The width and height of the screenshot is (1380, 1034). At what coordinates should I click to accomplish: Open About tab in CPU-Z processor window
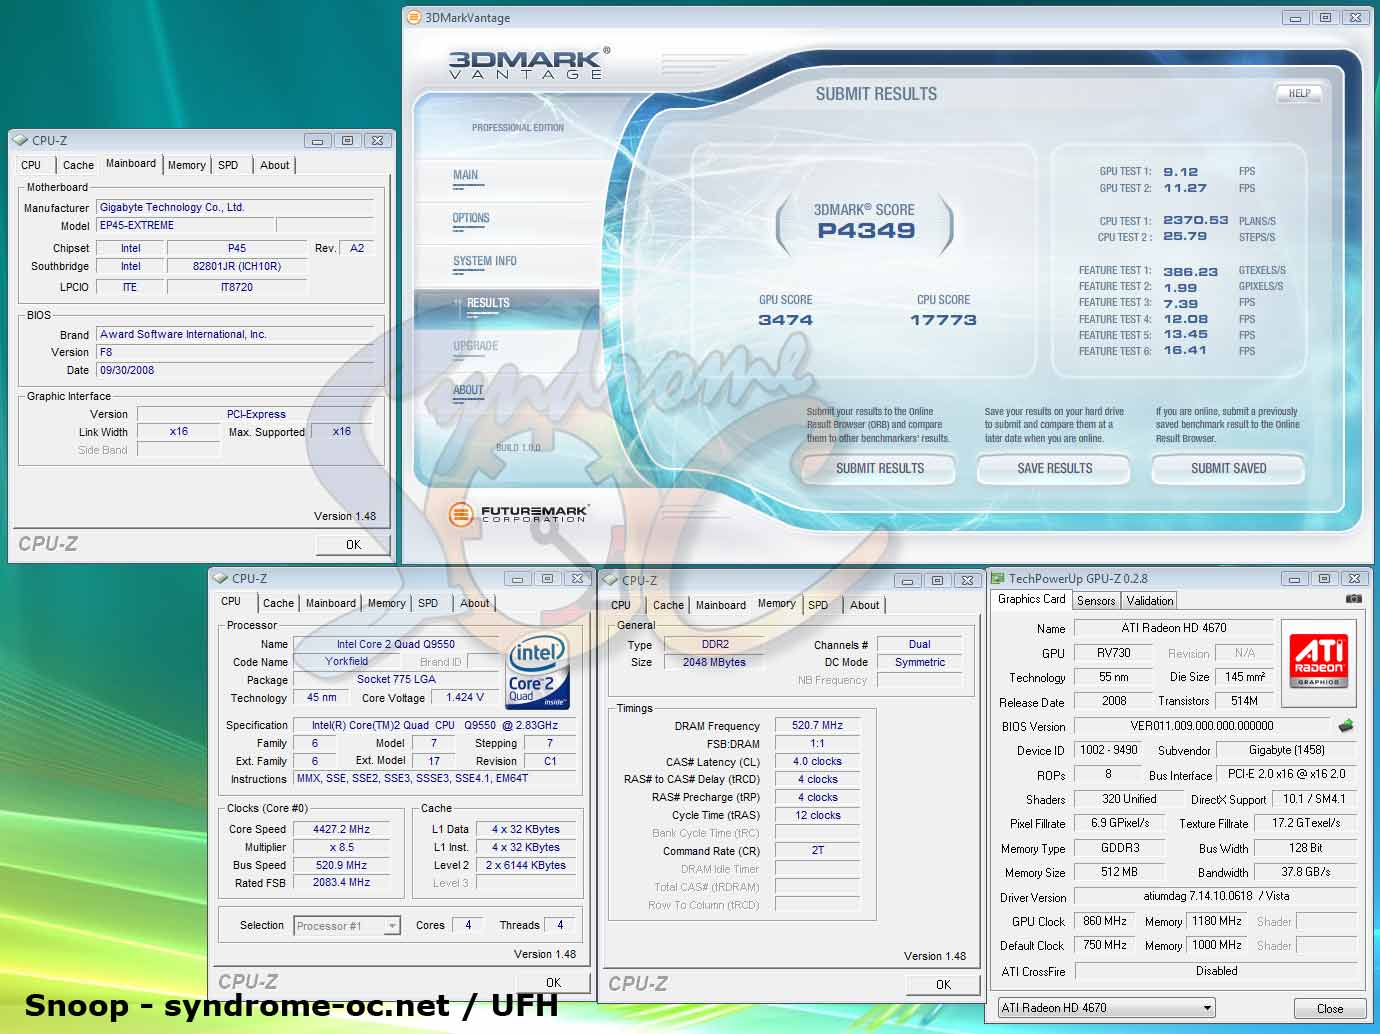(474, 604)
